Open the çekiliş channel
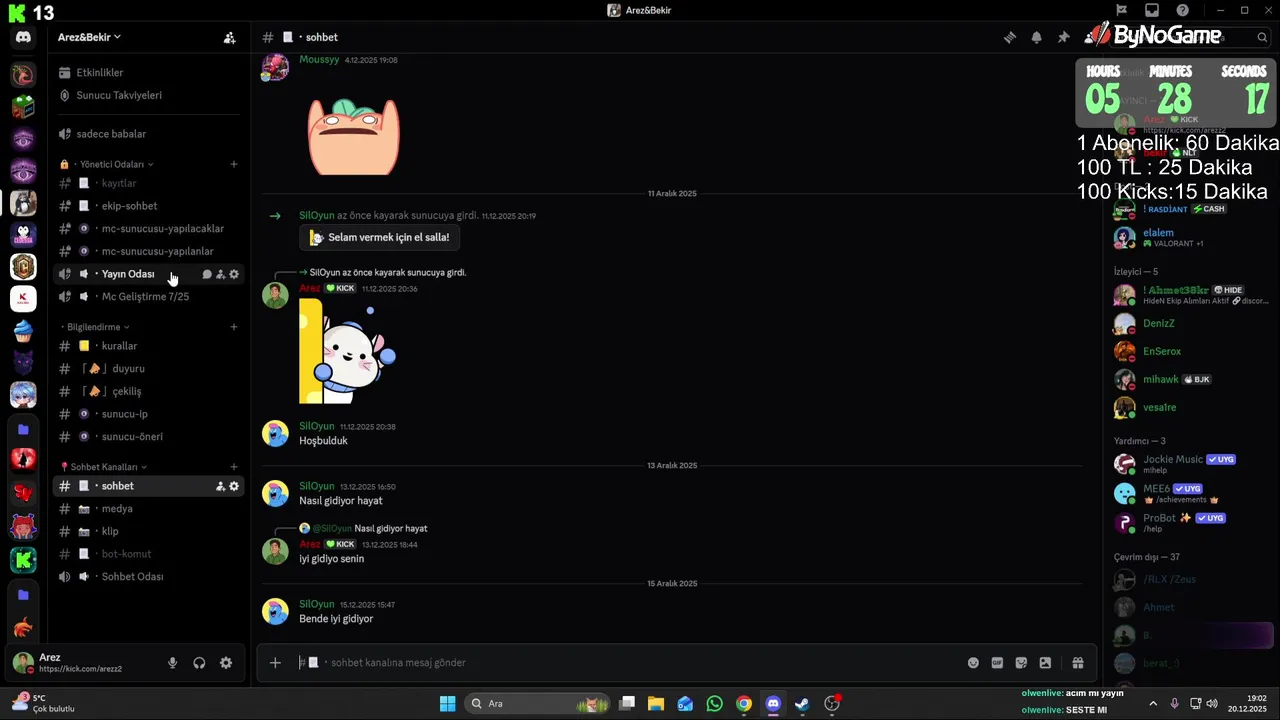This screenshot has width=1280, height=720. click(149, 391)
